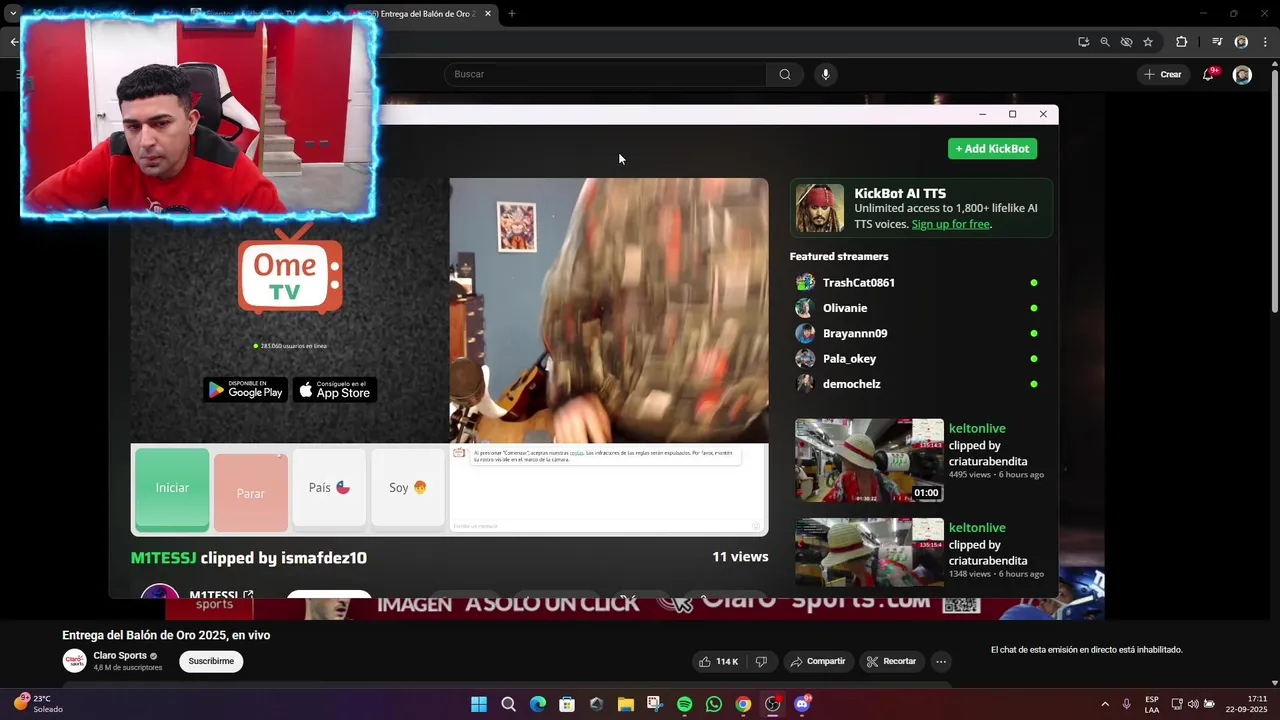The height and width of the screenshot is (720, 1280).
Task: Click the M1TESSJ clip title name
Action: point(163,558)
